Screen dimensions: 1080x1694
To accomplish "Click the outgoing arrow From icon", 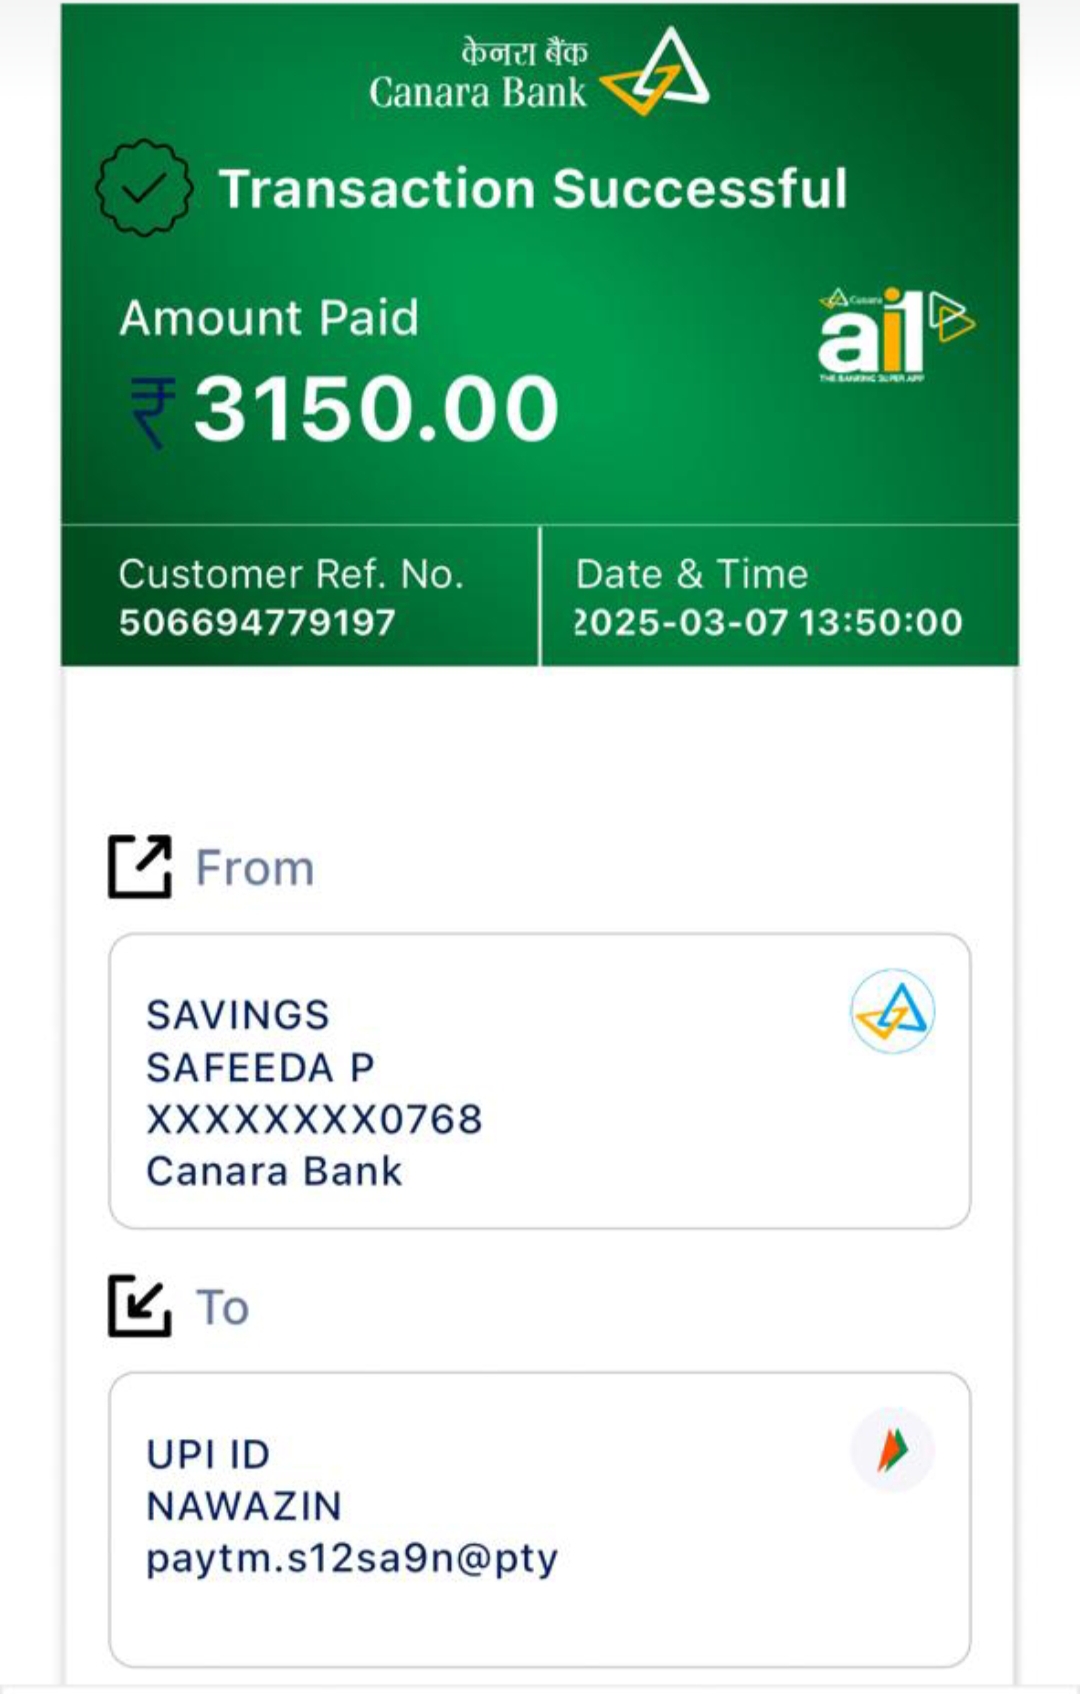I will pyautogui.click(x=140, y=867).
